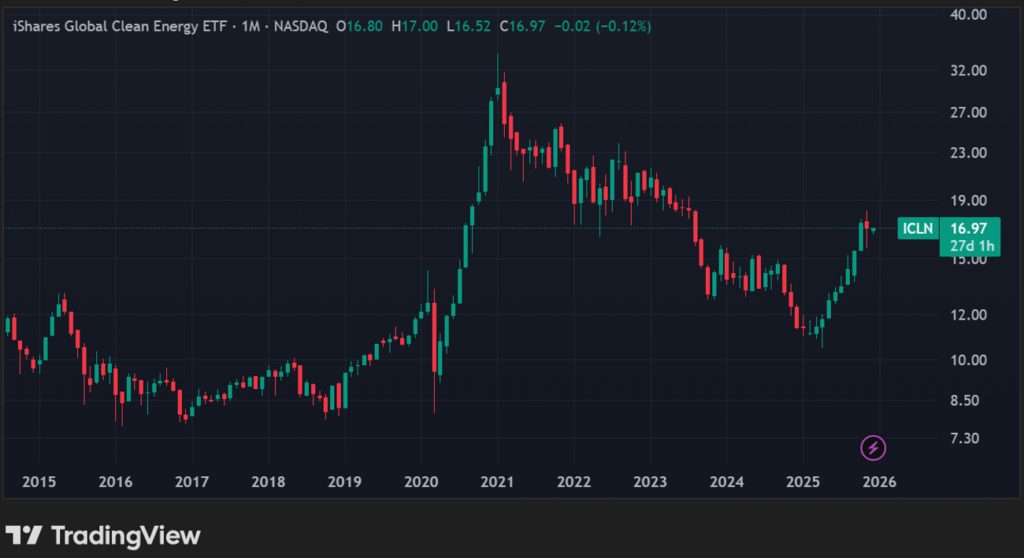Click the 8.50 price scale label
The height and width of the screenshot is (558, 1024).
coord(965,401)
